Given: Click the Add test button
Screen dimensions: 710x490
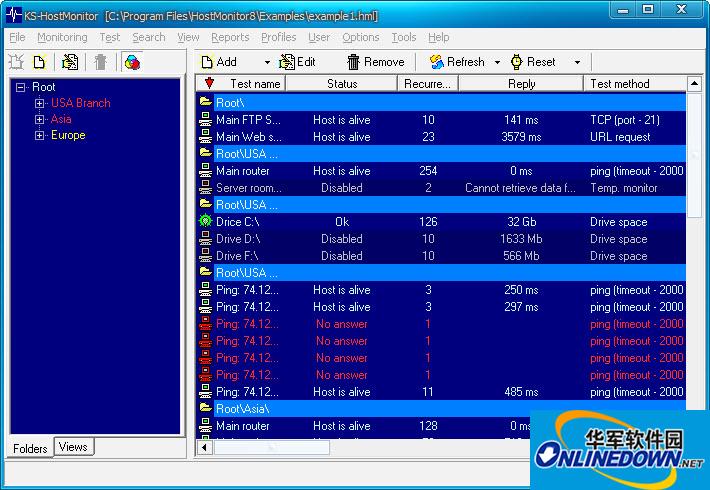Looking at the screenshot, I should click(x=219, y=62).
